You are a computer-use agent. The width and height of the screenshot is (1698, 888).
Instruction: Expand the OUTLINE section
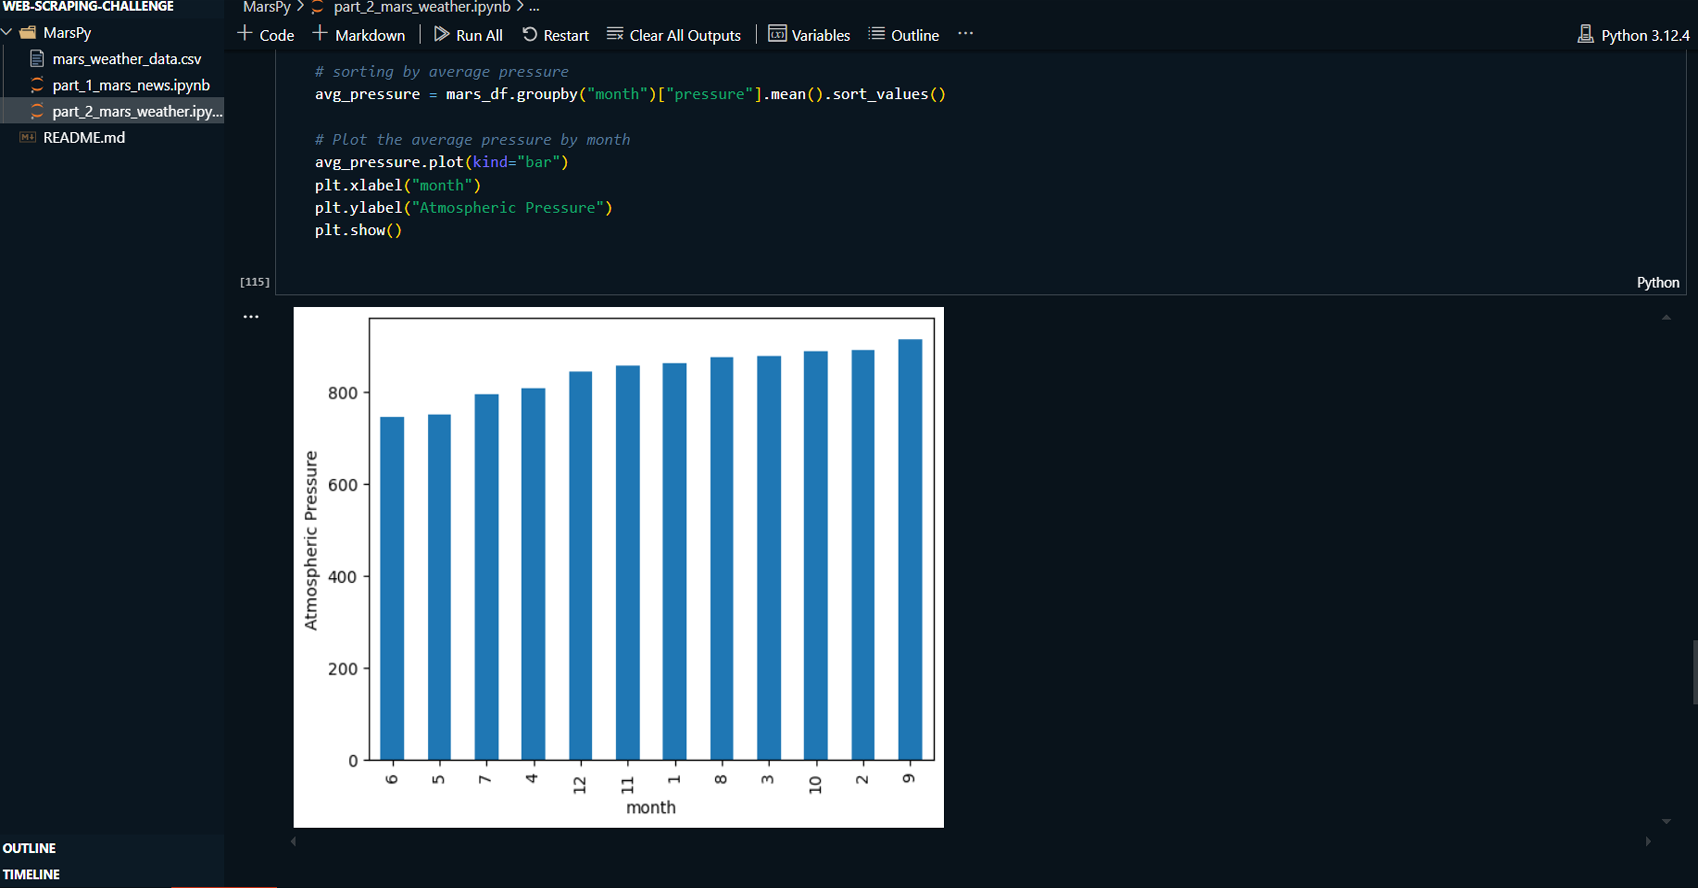pos(30,848)
